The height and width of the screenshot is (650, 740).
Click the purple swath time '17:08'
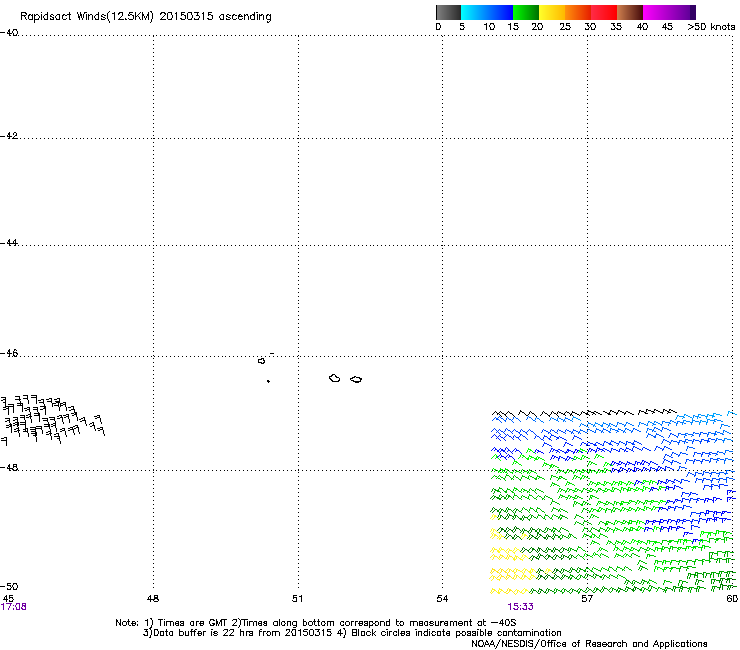(x=13, y=607)
